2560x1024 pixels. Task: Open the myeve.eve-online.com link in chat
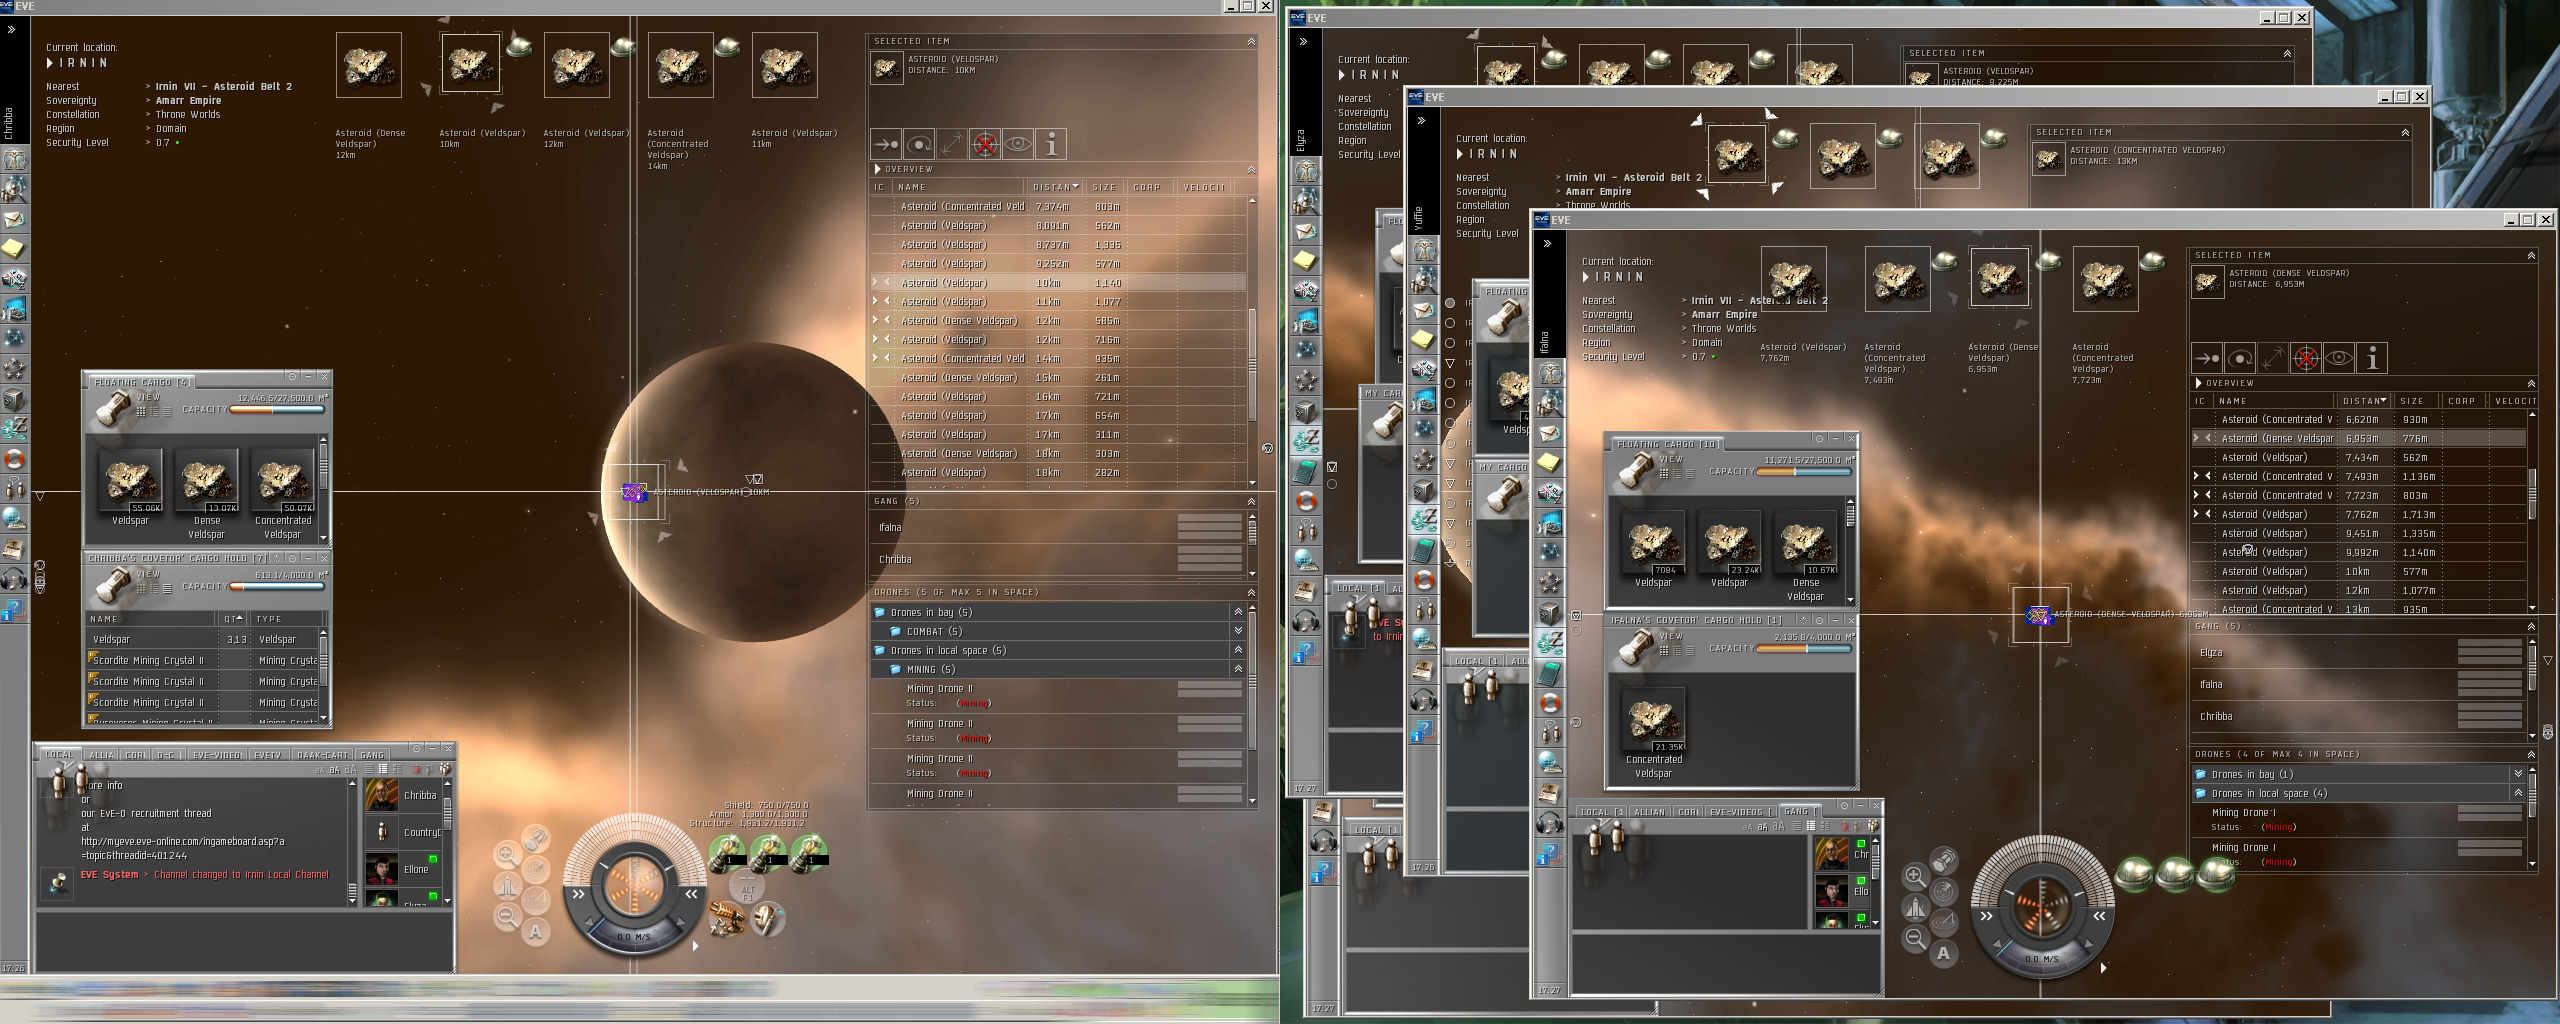tap(183, 848)
